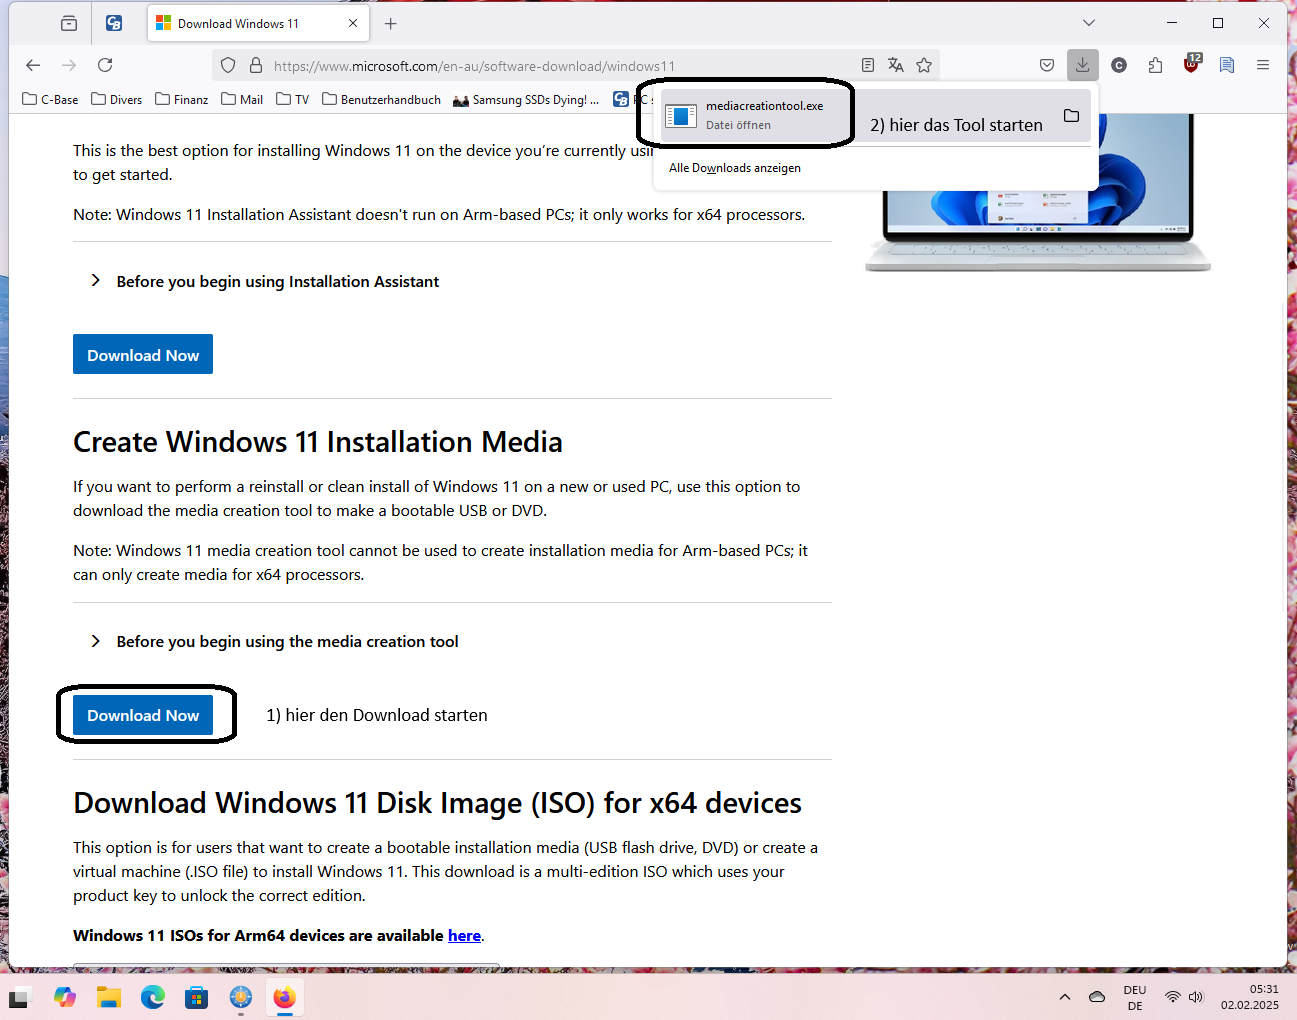Open the volume speaker tray icon

coord(1196,997)
